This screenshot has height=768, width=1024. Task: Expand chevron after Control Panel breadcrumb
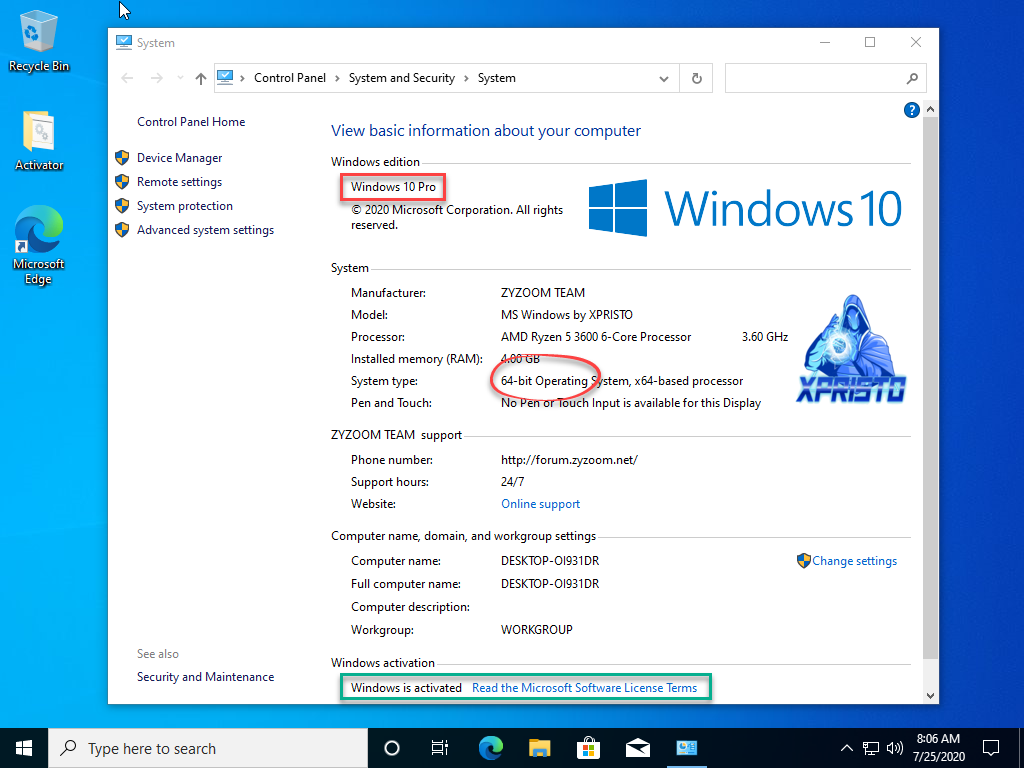click(338, 78)
